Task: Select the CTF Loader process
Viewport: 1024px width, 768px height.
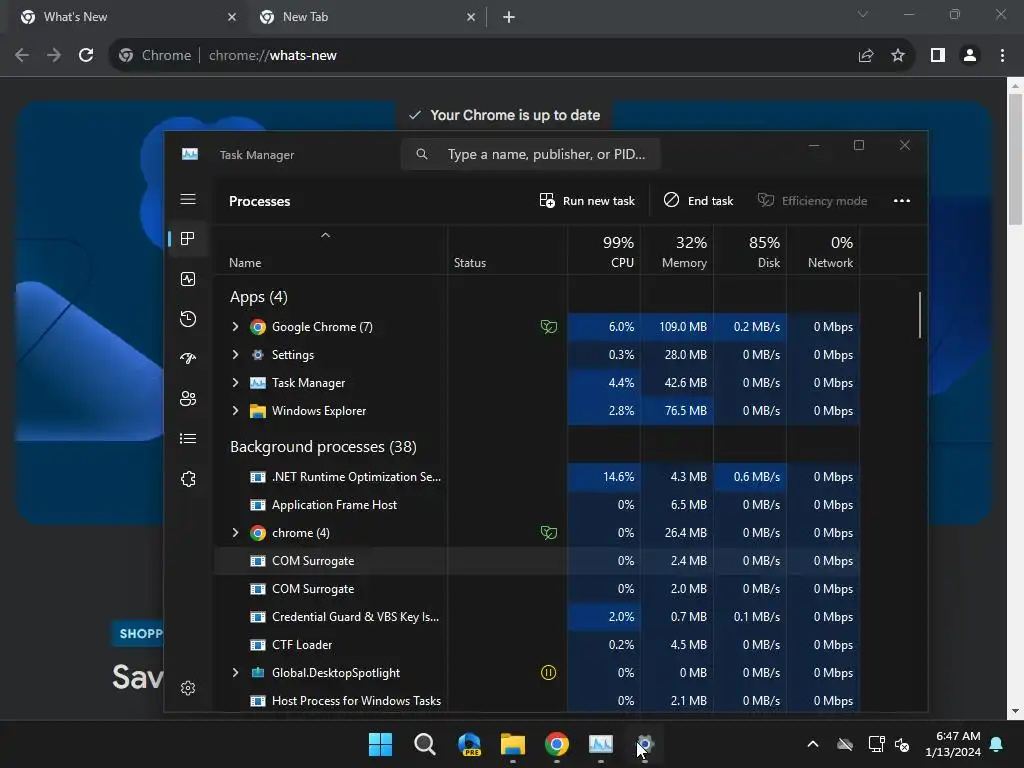Action: (x=536, y=645)
